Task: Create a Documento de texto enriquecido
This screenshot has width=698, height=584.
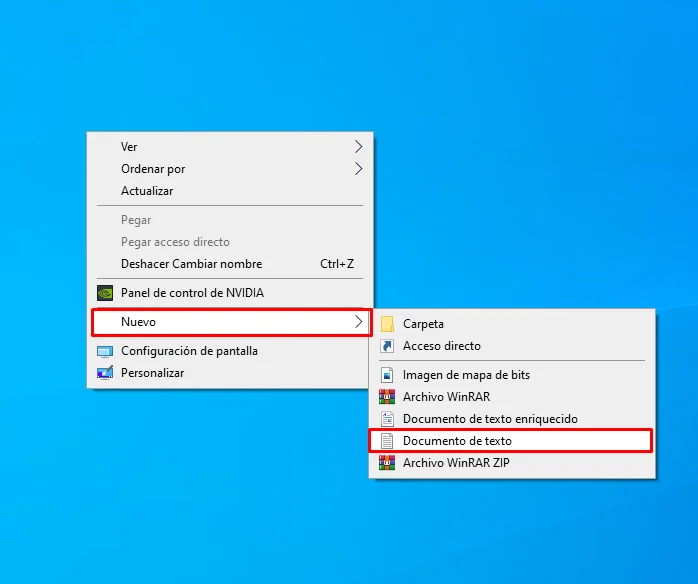Action: coord(512,419)
